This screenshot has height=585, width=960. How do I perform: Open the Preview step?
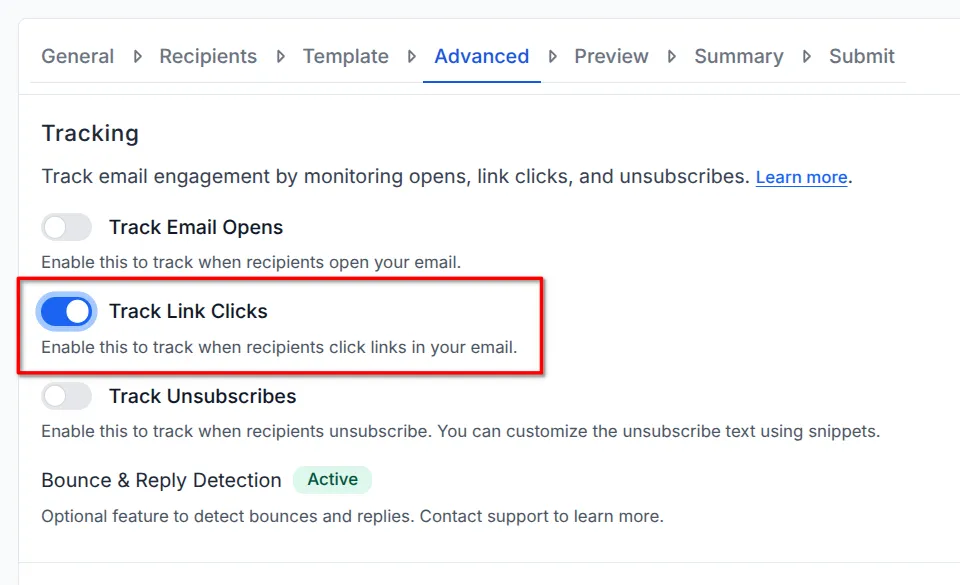coord(611,57)
